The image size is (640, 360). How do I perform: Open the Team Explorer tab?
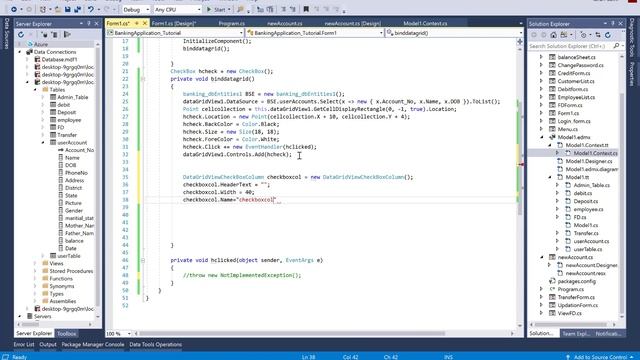576,334
